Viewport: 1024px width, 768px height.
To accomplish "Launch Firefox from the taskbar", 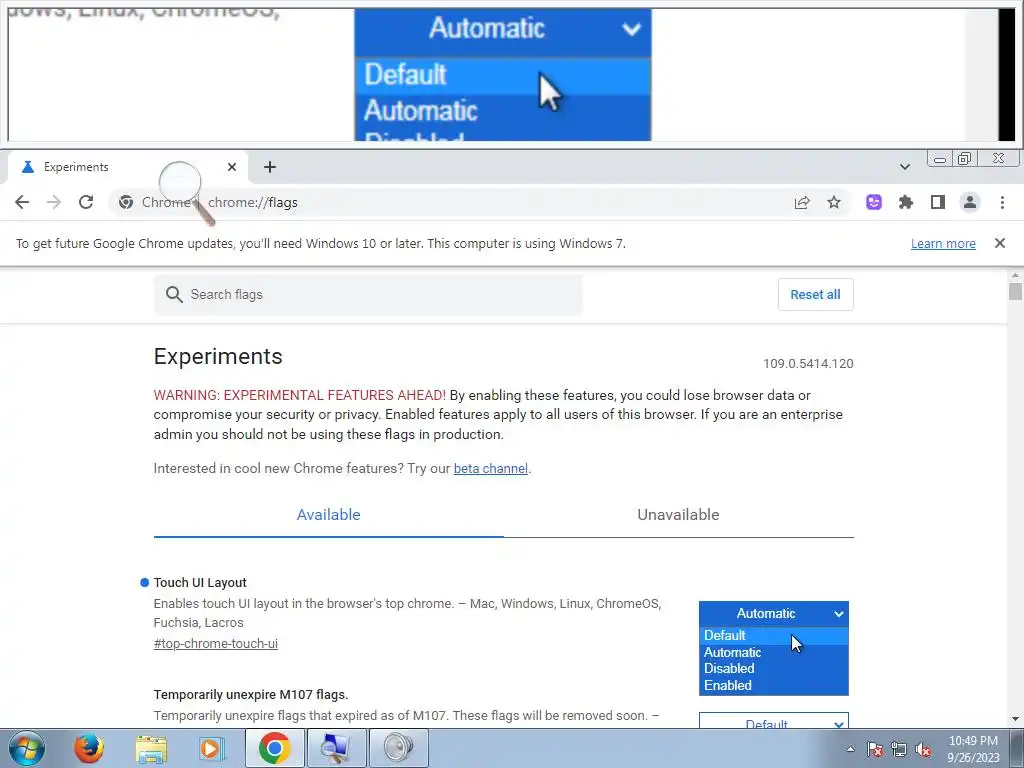I will [x=89, y=748].
